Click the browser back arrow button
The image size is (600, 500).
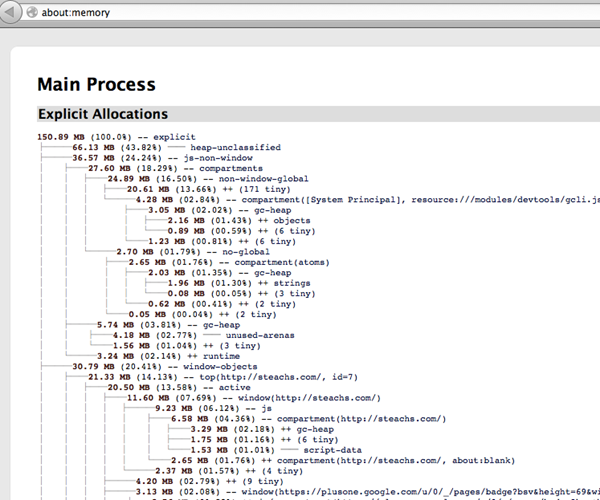tap(10, 12)
